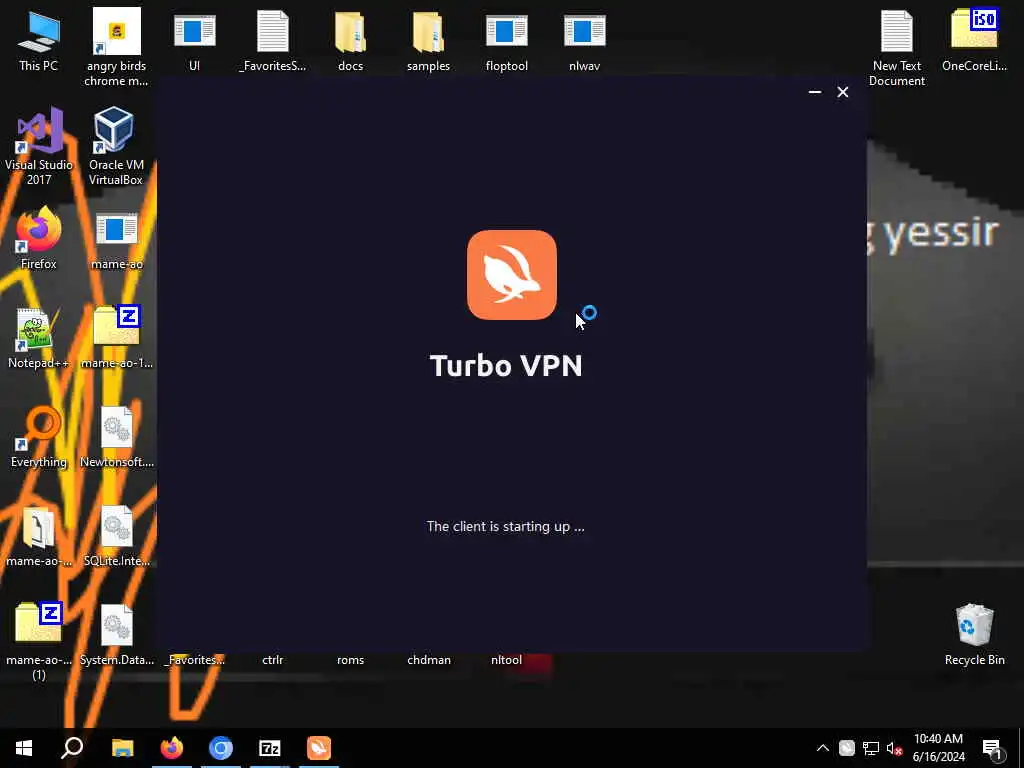Viewport: 1024px width, 768px height.
Task: Click the grey tray application icon
Action: [846, 748]
